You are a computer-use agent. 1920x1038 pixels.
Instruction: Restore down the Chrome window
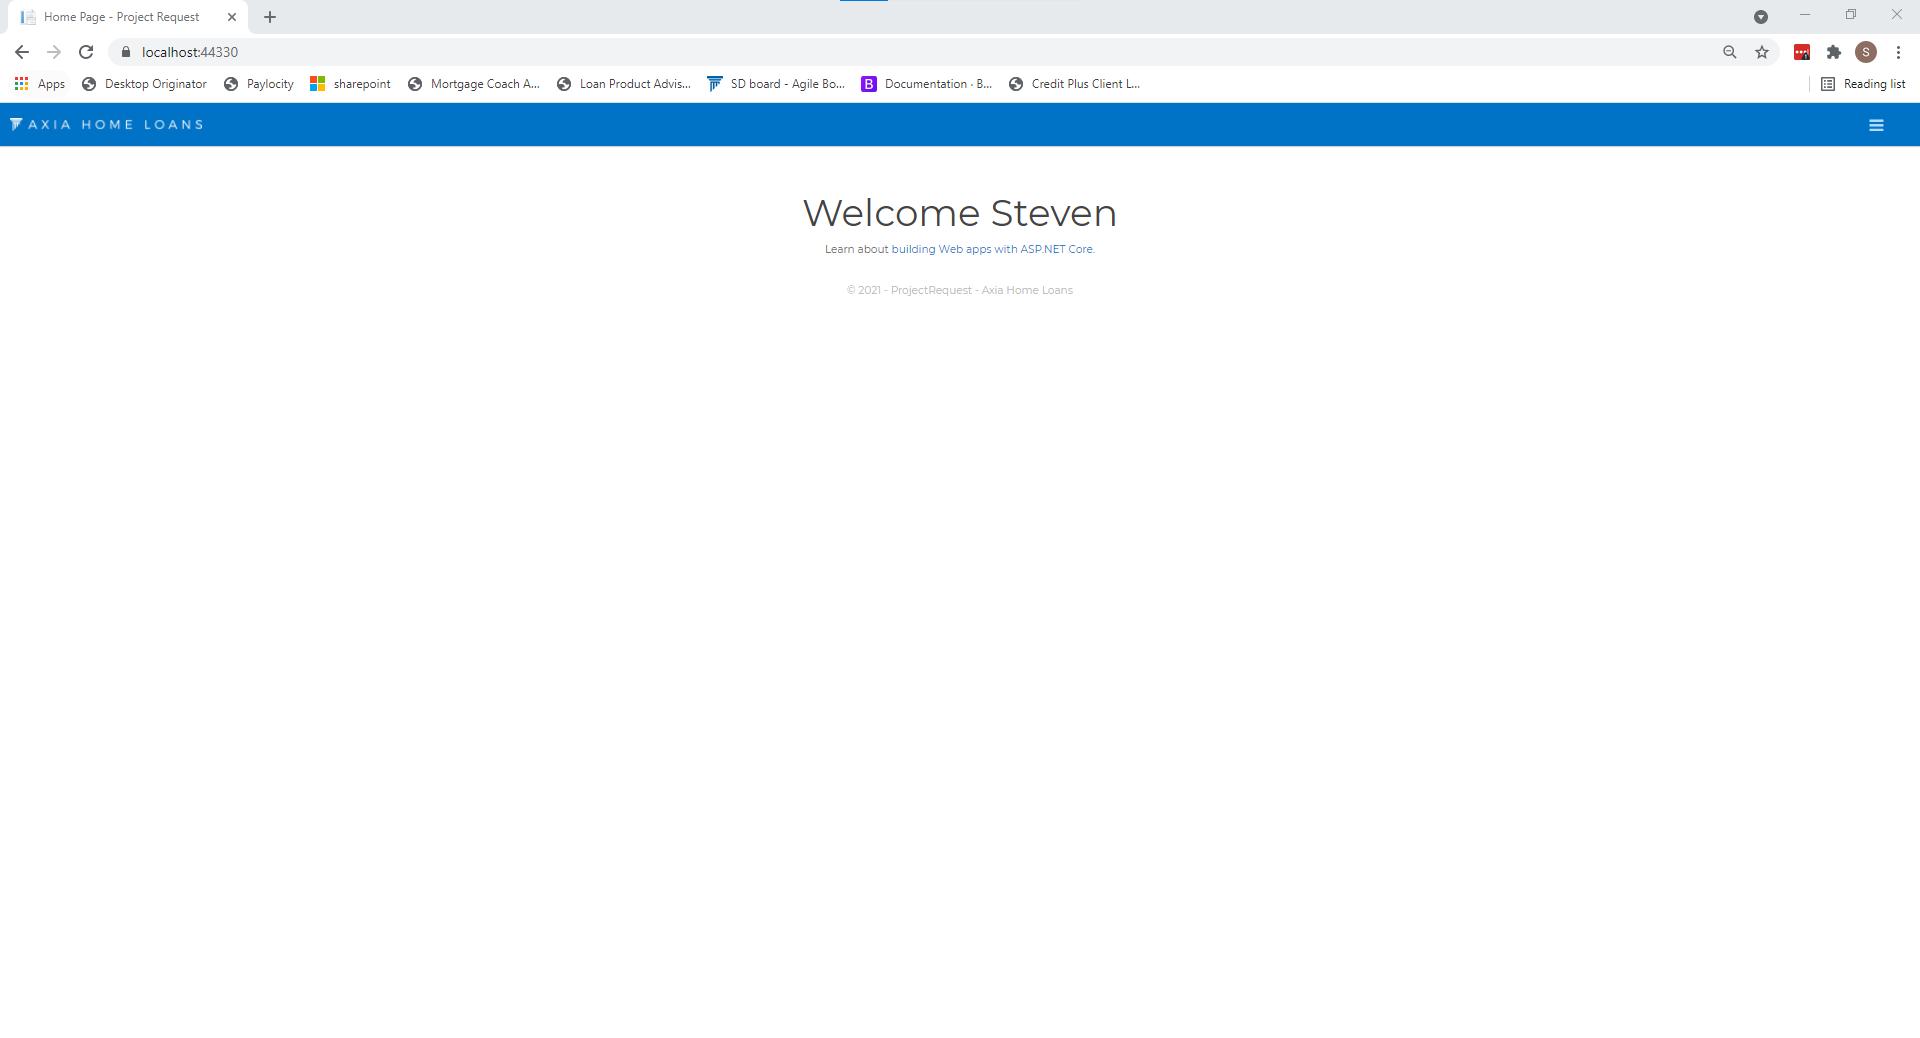[1851, 15]
